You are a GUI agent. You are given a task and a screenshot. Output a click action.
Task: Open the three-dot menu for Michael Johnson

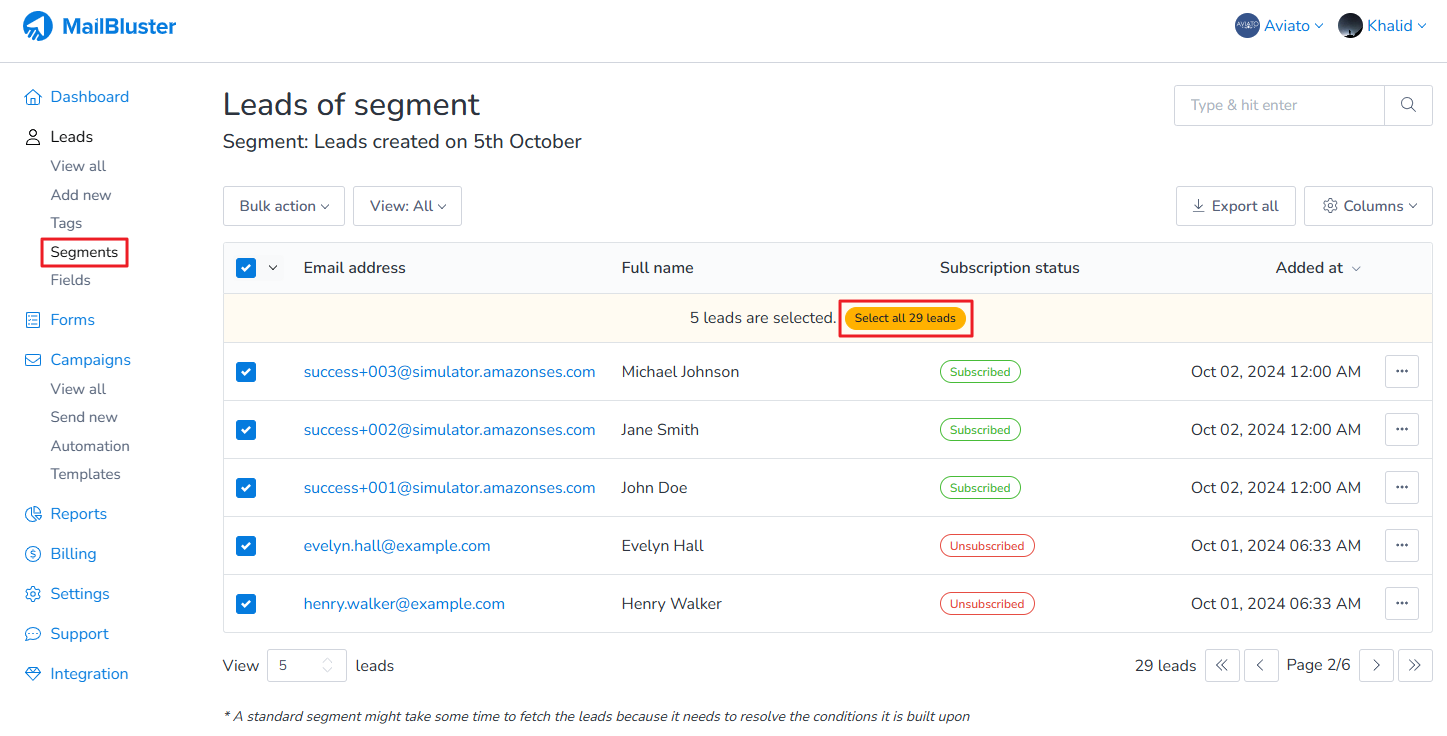pos(1401,372)
